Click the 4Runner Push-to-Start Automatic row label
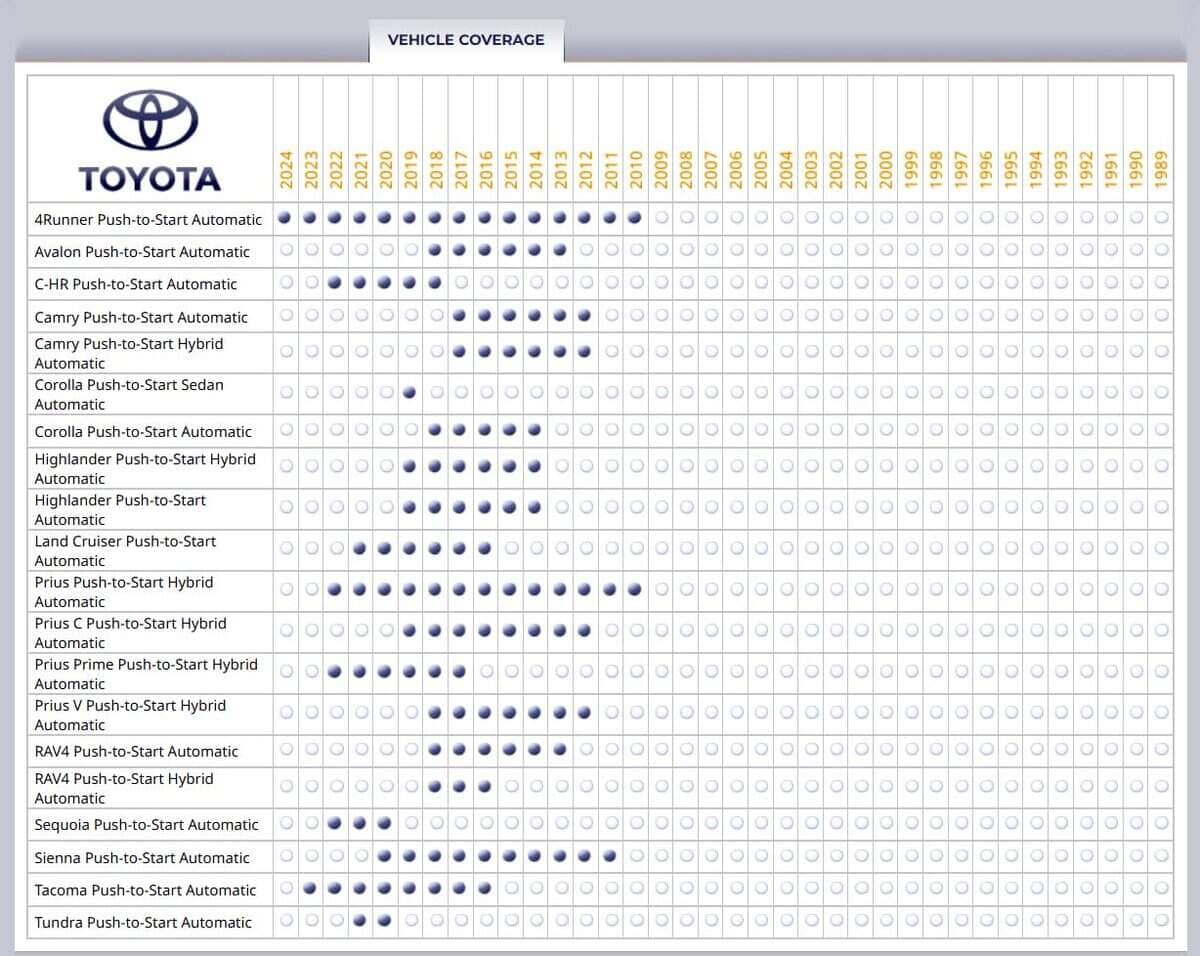Viewport: 1200px width, 956px height. point(148,219)
